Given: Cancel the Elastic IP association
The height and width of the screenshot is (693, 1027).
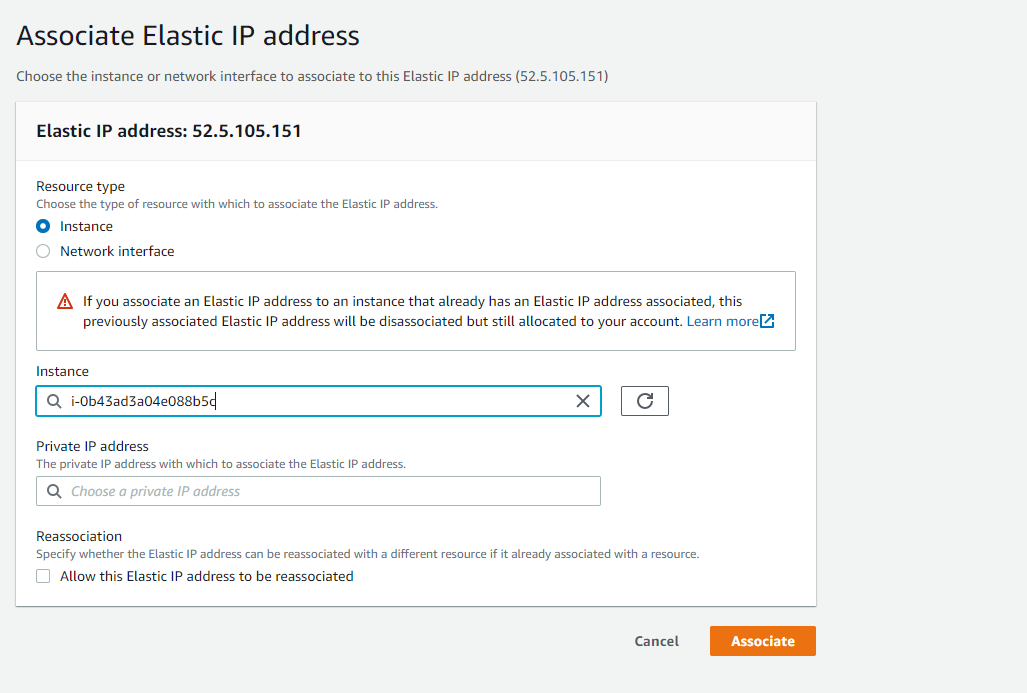Looking at the screenshot, I should click(x=656, y=641).
